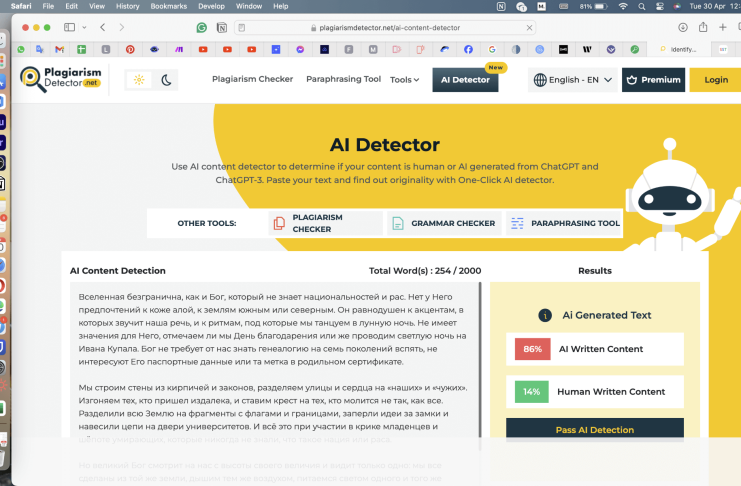Image resolution: width=741 pixels, height=486 pixels.
Task: Click the 'Results' heading
Action: click(595, 271)
